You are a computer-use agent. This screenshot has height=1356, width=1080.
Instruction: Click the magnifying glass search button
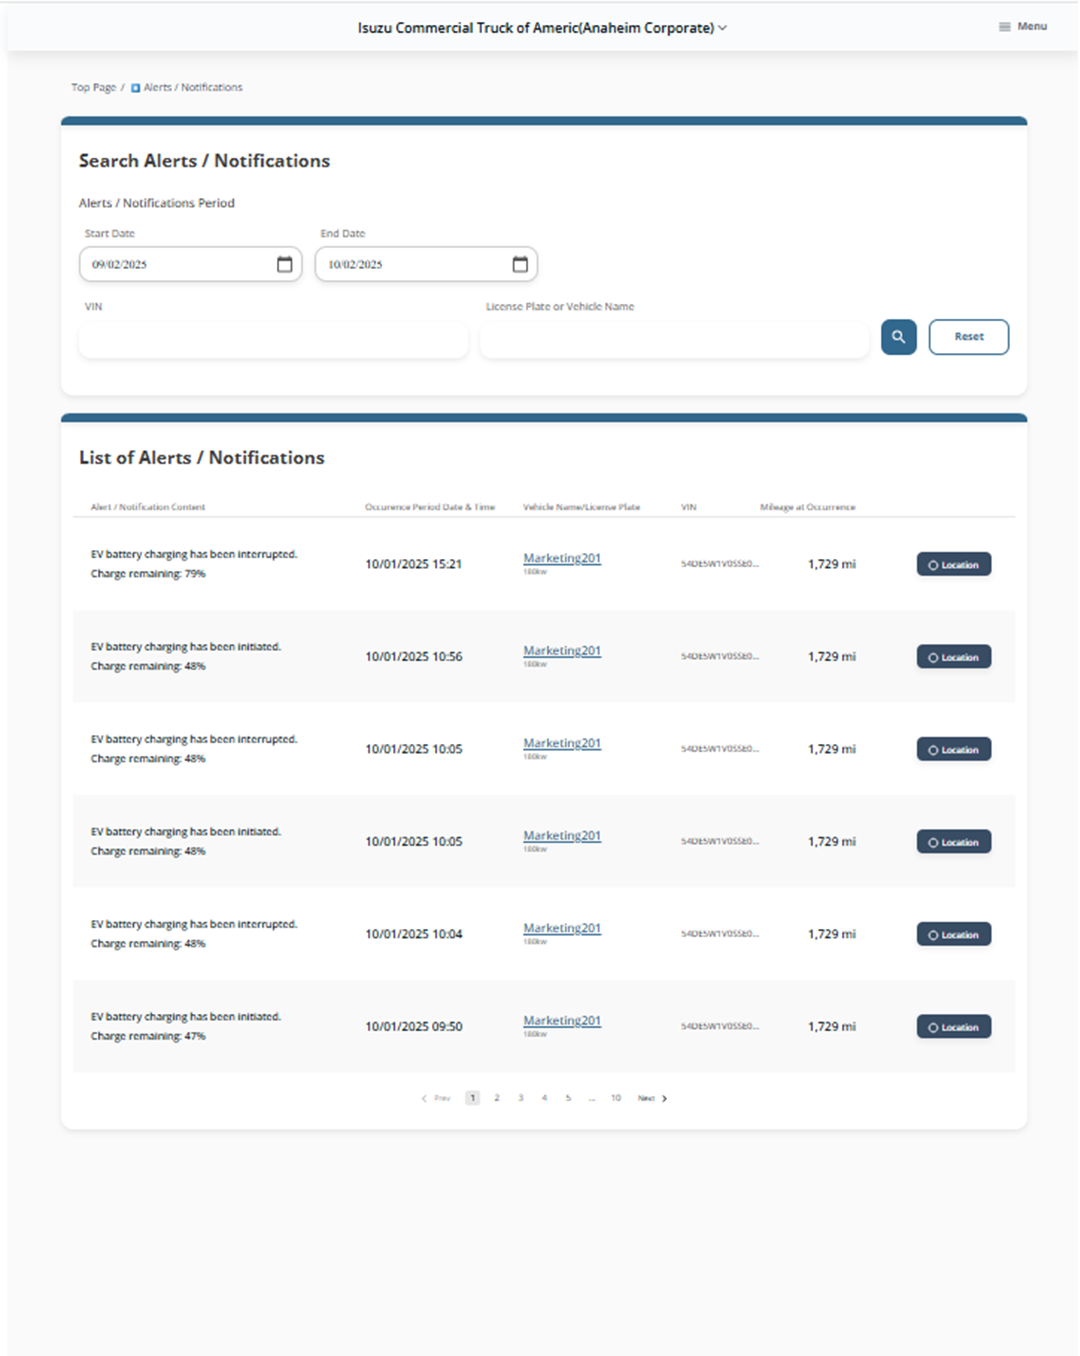pos(898,337)
